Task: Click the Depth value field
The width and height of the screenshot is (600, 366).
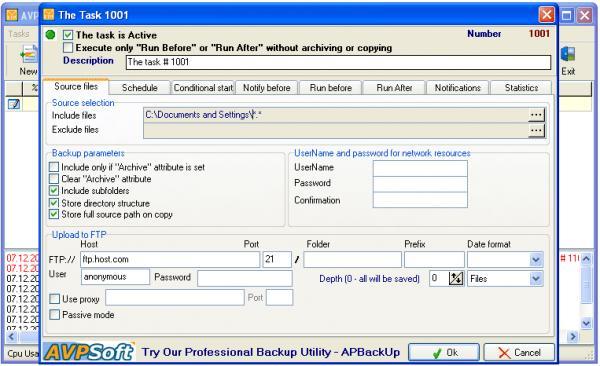Action: point(439,278)
